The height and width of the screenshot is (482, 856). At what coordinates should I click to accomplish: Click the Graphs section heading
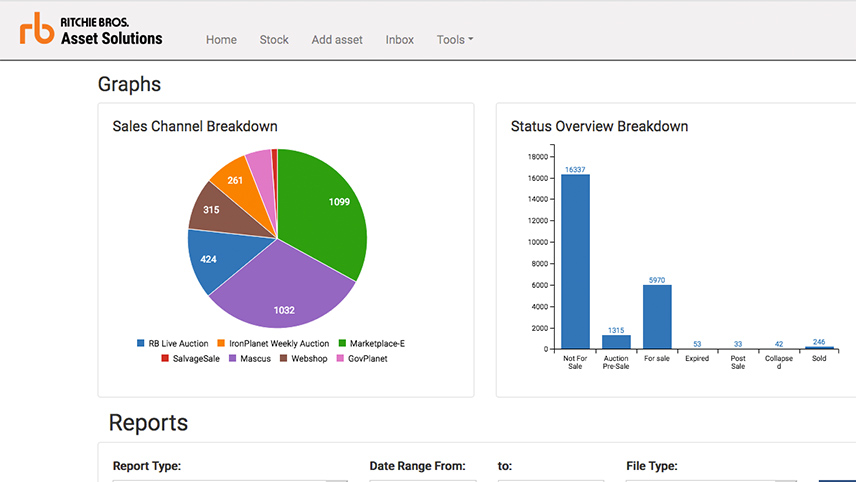pyautogui.click(x=129, y=84)
